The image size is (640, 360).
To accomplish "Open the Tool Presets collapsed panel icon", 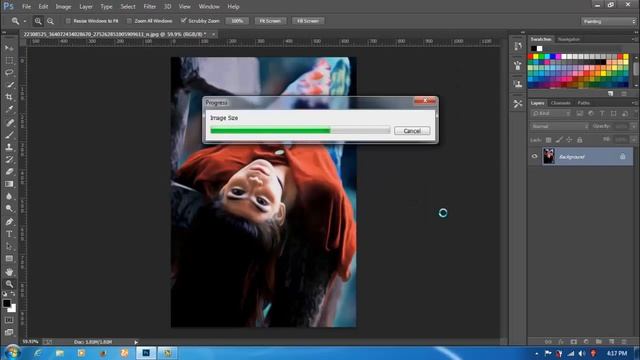I will (x=518, y=104).
